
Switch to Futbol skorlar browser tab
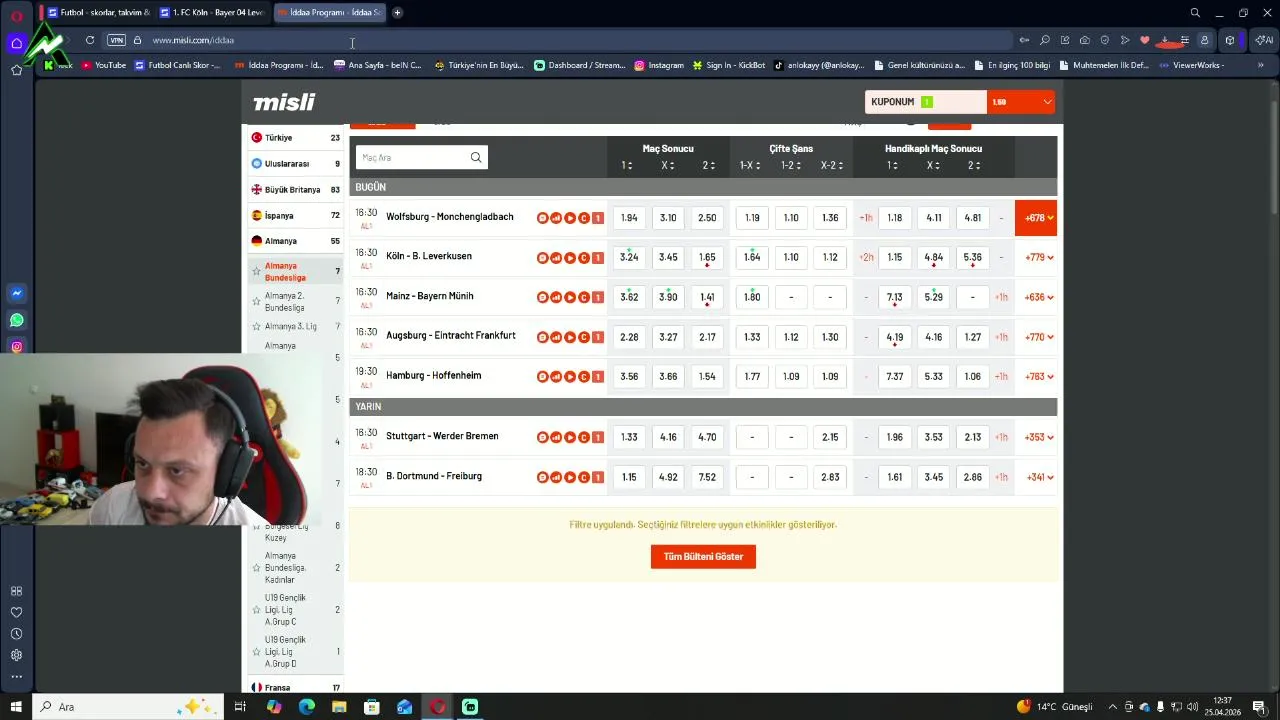pyautogui.click(x=98, y=12)
